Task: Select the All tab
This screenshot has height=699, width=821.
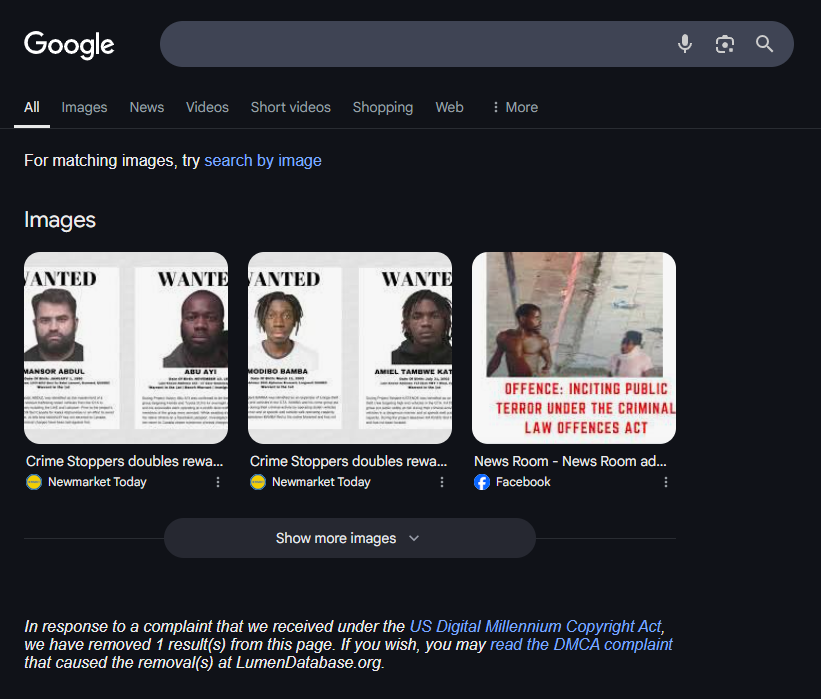Action: click(32, 107)
